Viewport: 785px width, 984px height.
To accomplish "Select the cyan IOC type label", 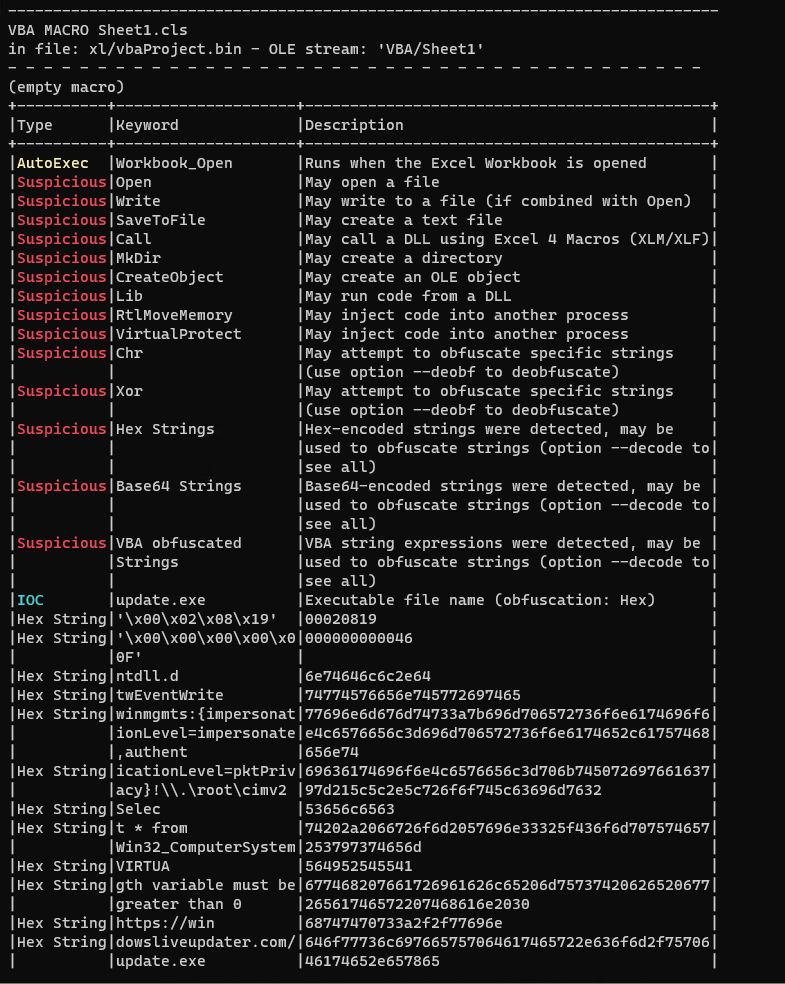I will pyautogui.click(x=30, y=600).
